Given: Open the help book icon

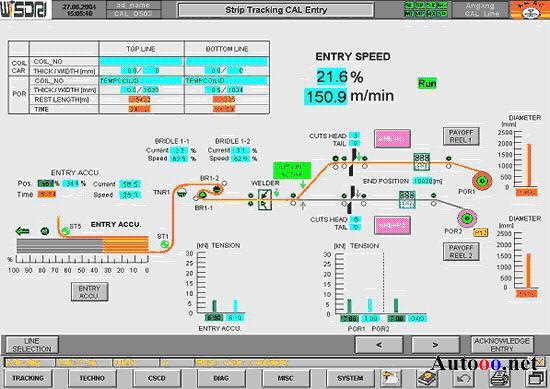Looking at the screenshot, I should [428, 379].
